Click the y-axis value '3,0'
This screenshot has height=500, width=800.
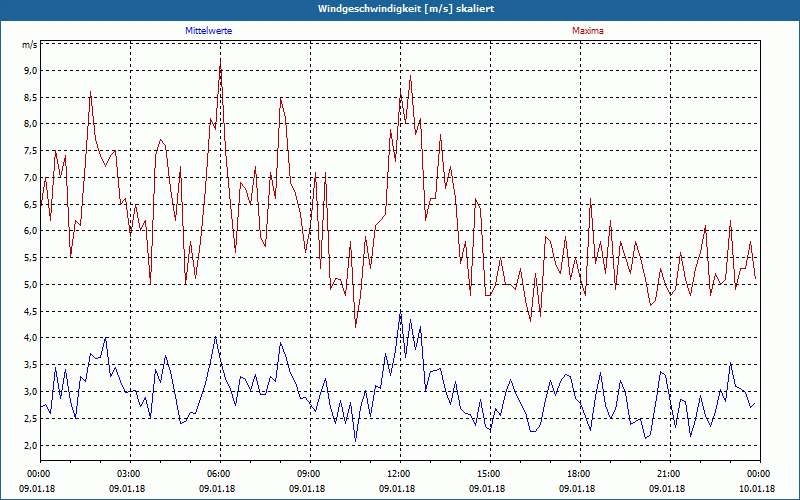[x=31, y=392]
